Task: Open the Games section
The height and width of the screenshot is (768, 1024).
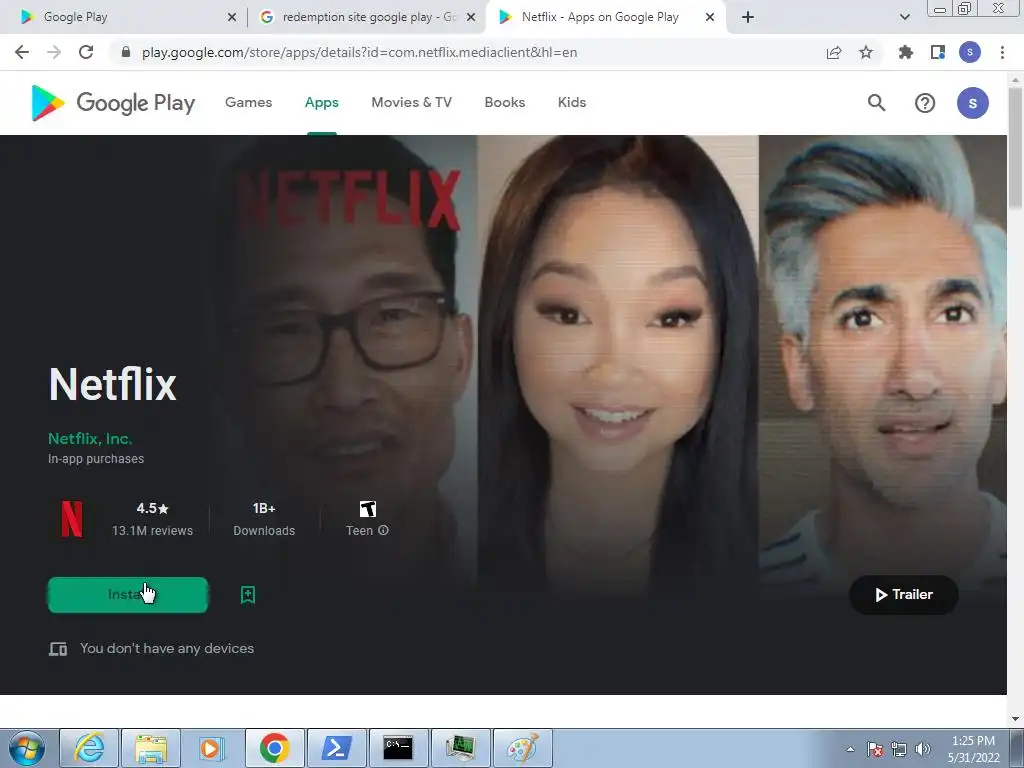Action: point(248,103)
